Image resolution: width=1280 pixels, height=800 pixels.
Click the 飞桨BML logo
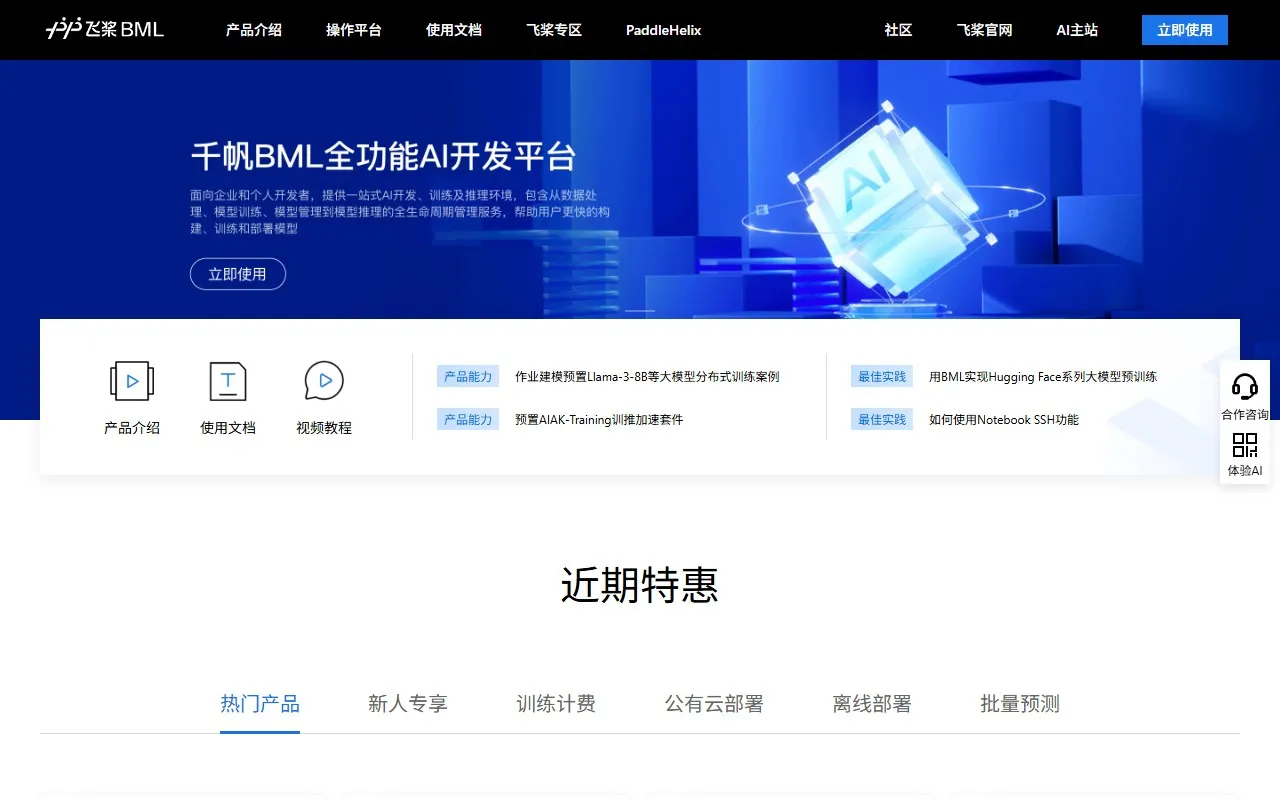pos(103,29)
